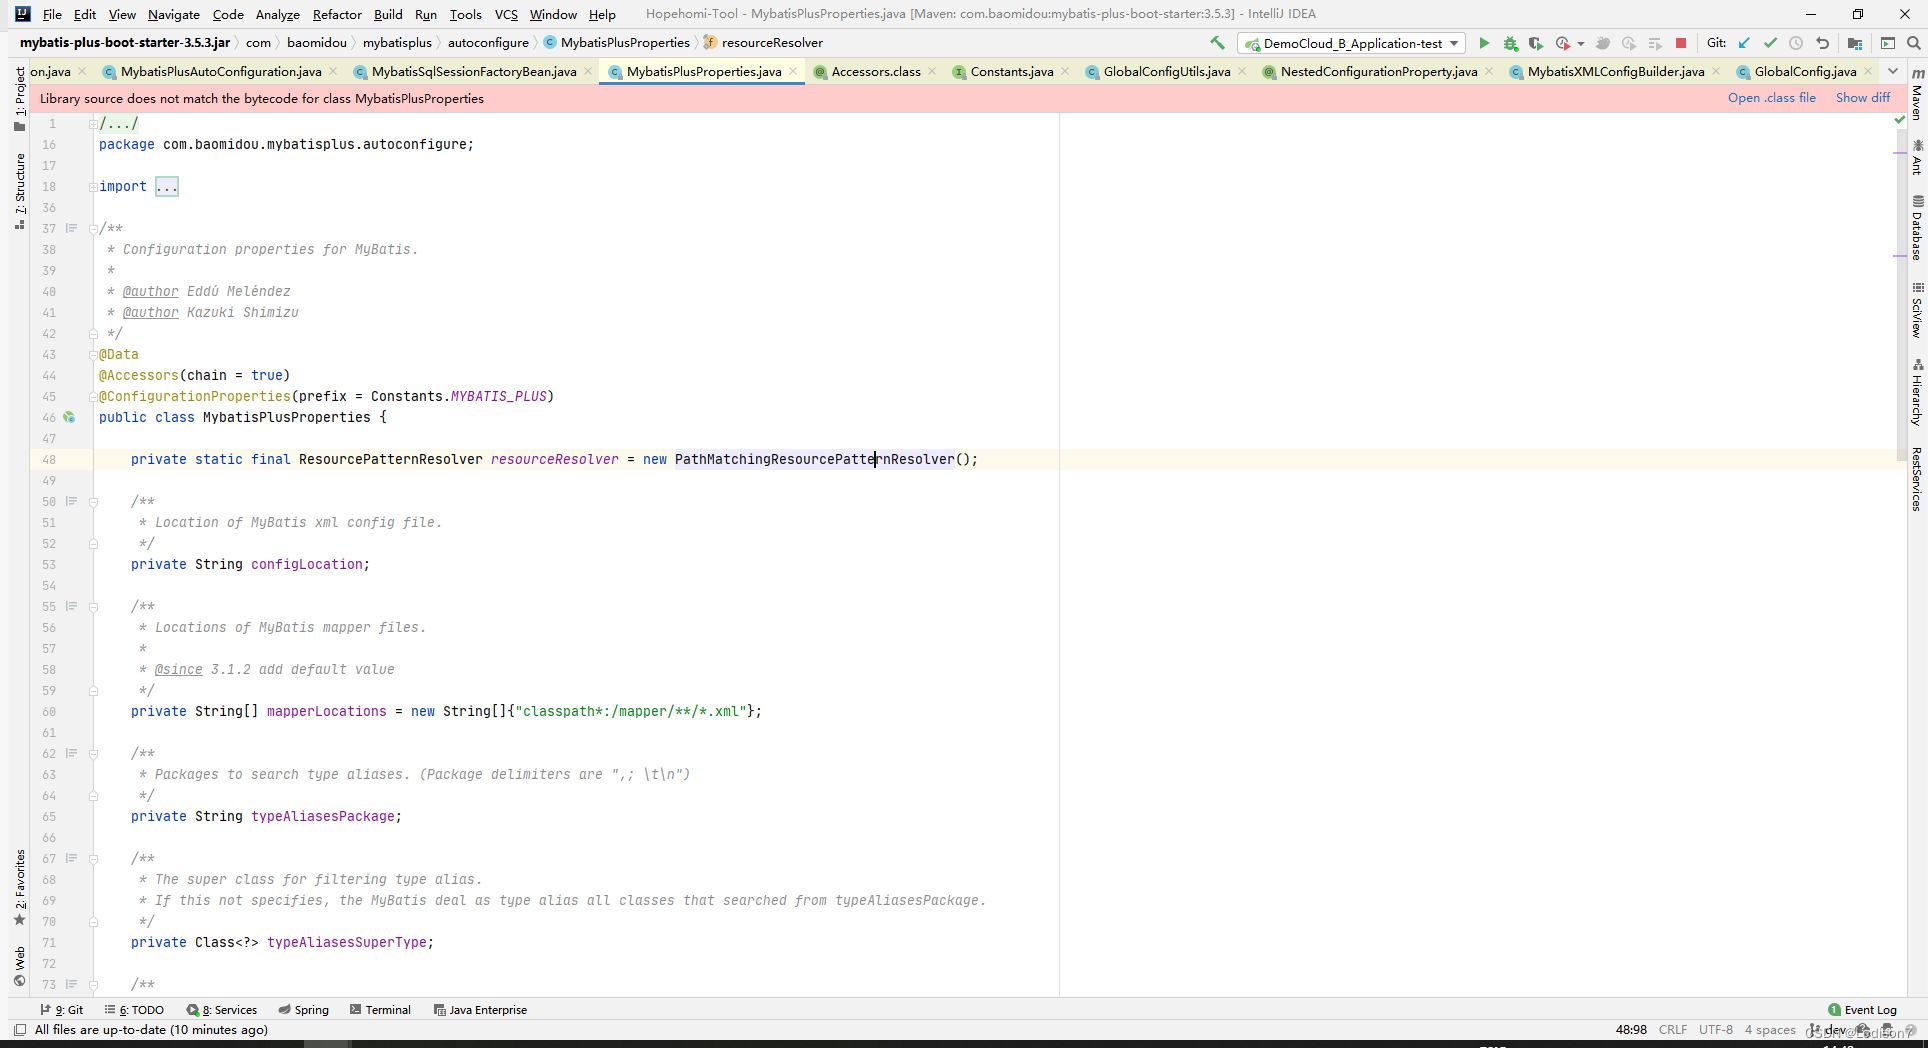Start debugging with the green bug icon
This screenshot has height=1048, width=1928.
pyautogui.click(x=1511, y=43)
